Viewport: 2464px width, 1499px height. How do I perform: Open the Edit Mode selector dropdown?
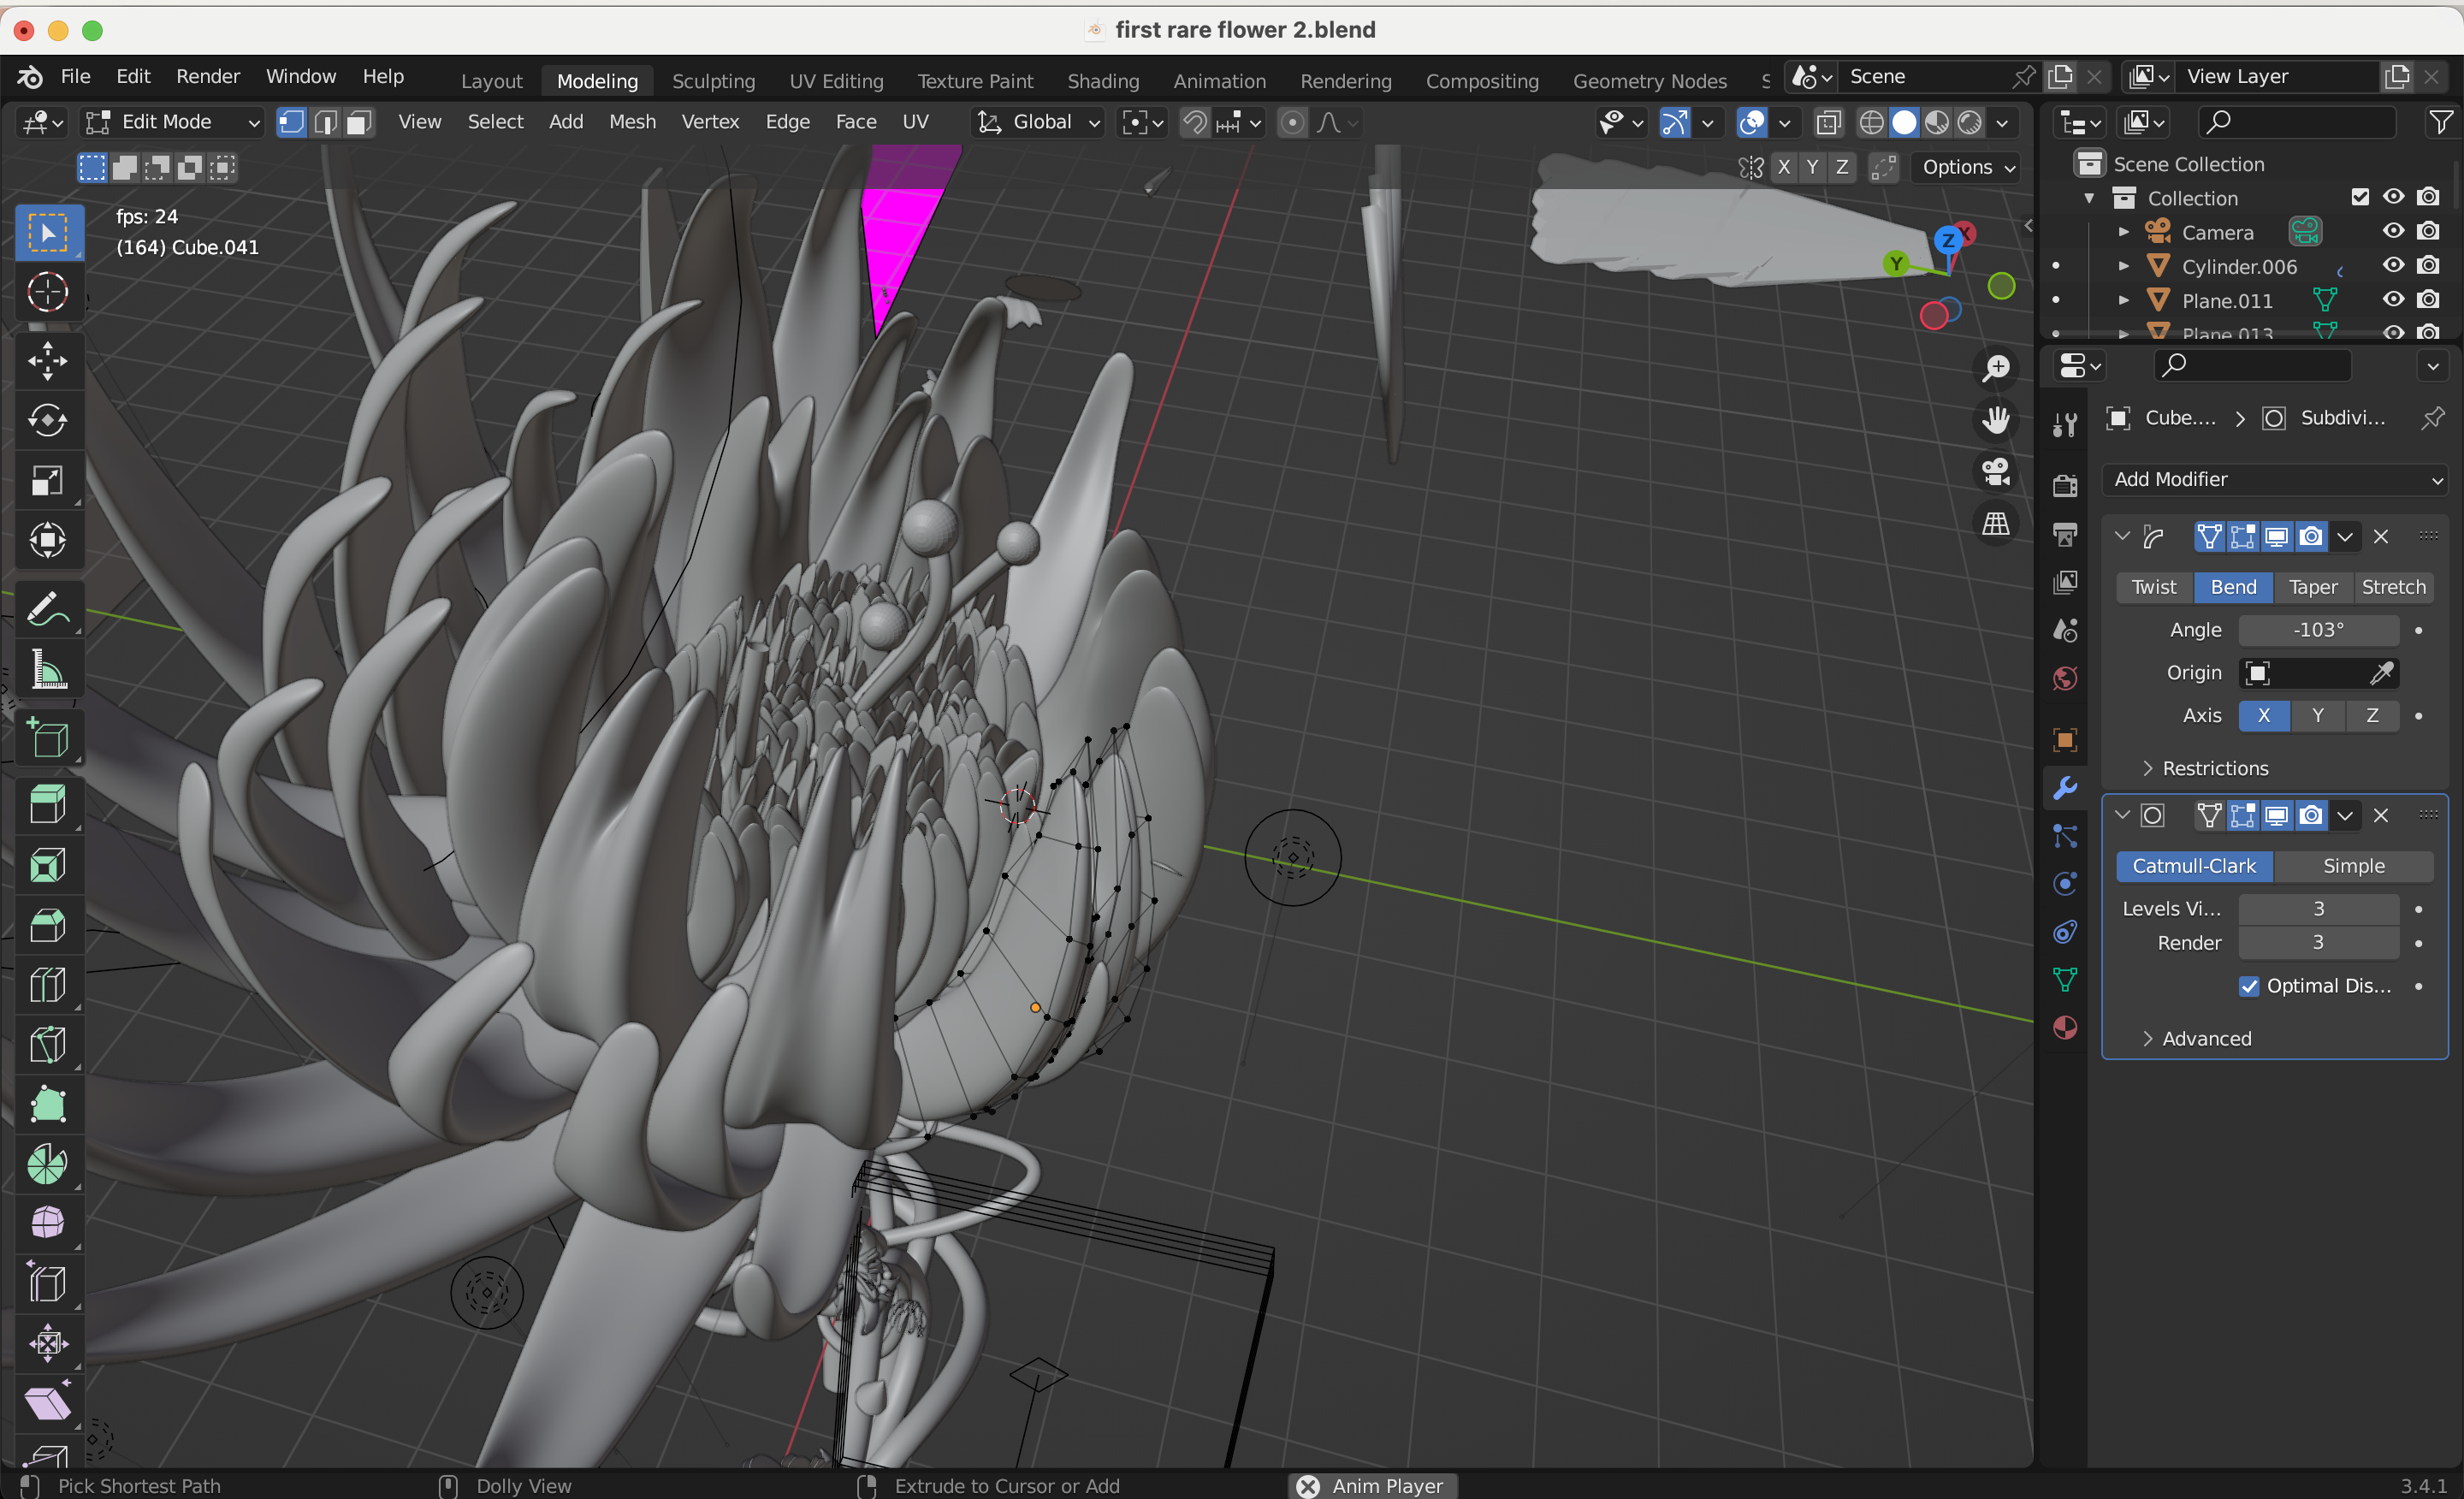pos(172,122)
